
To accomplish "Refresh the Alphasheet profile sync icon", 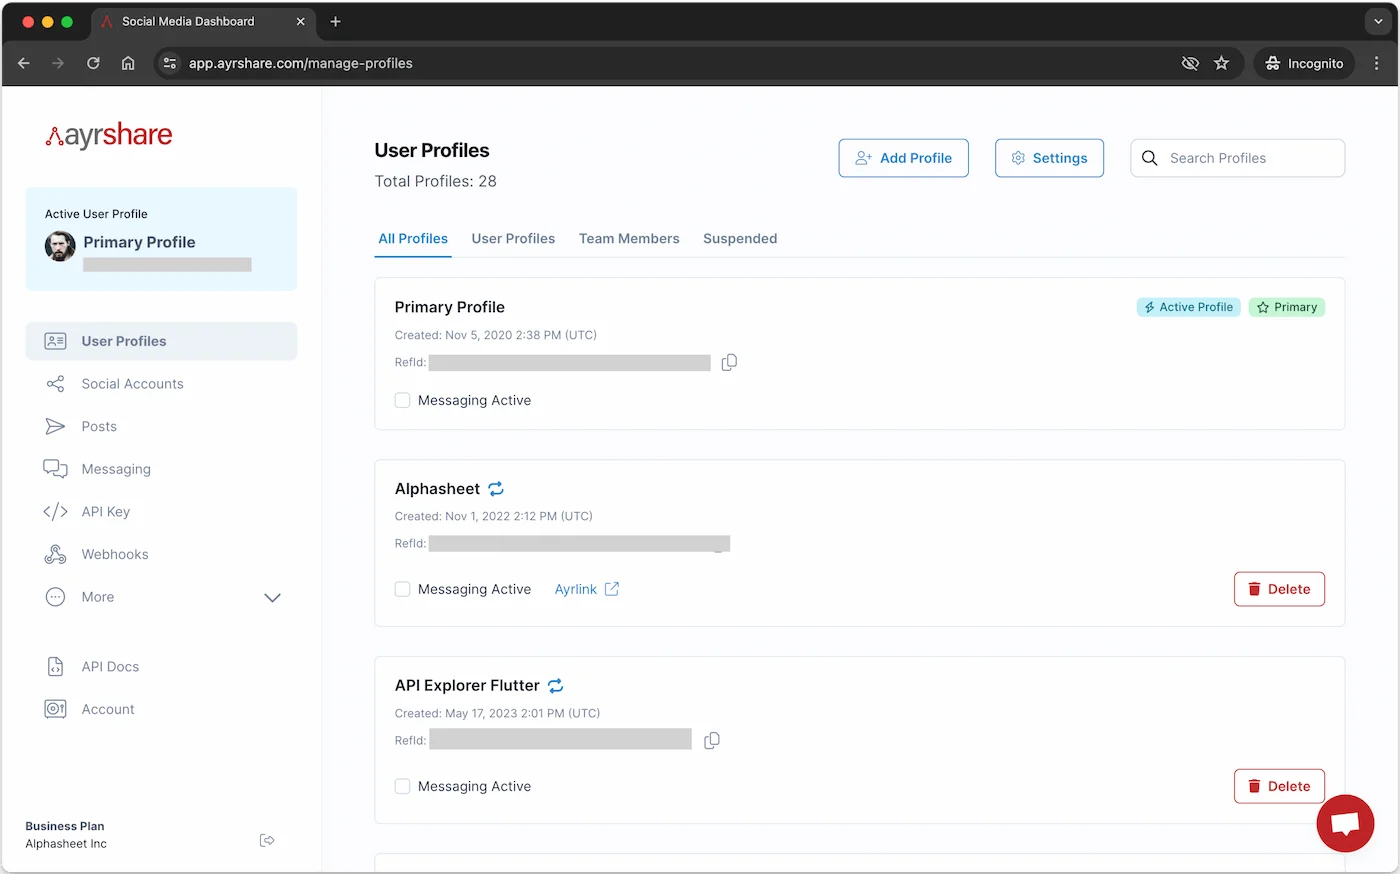I will 496,488.
